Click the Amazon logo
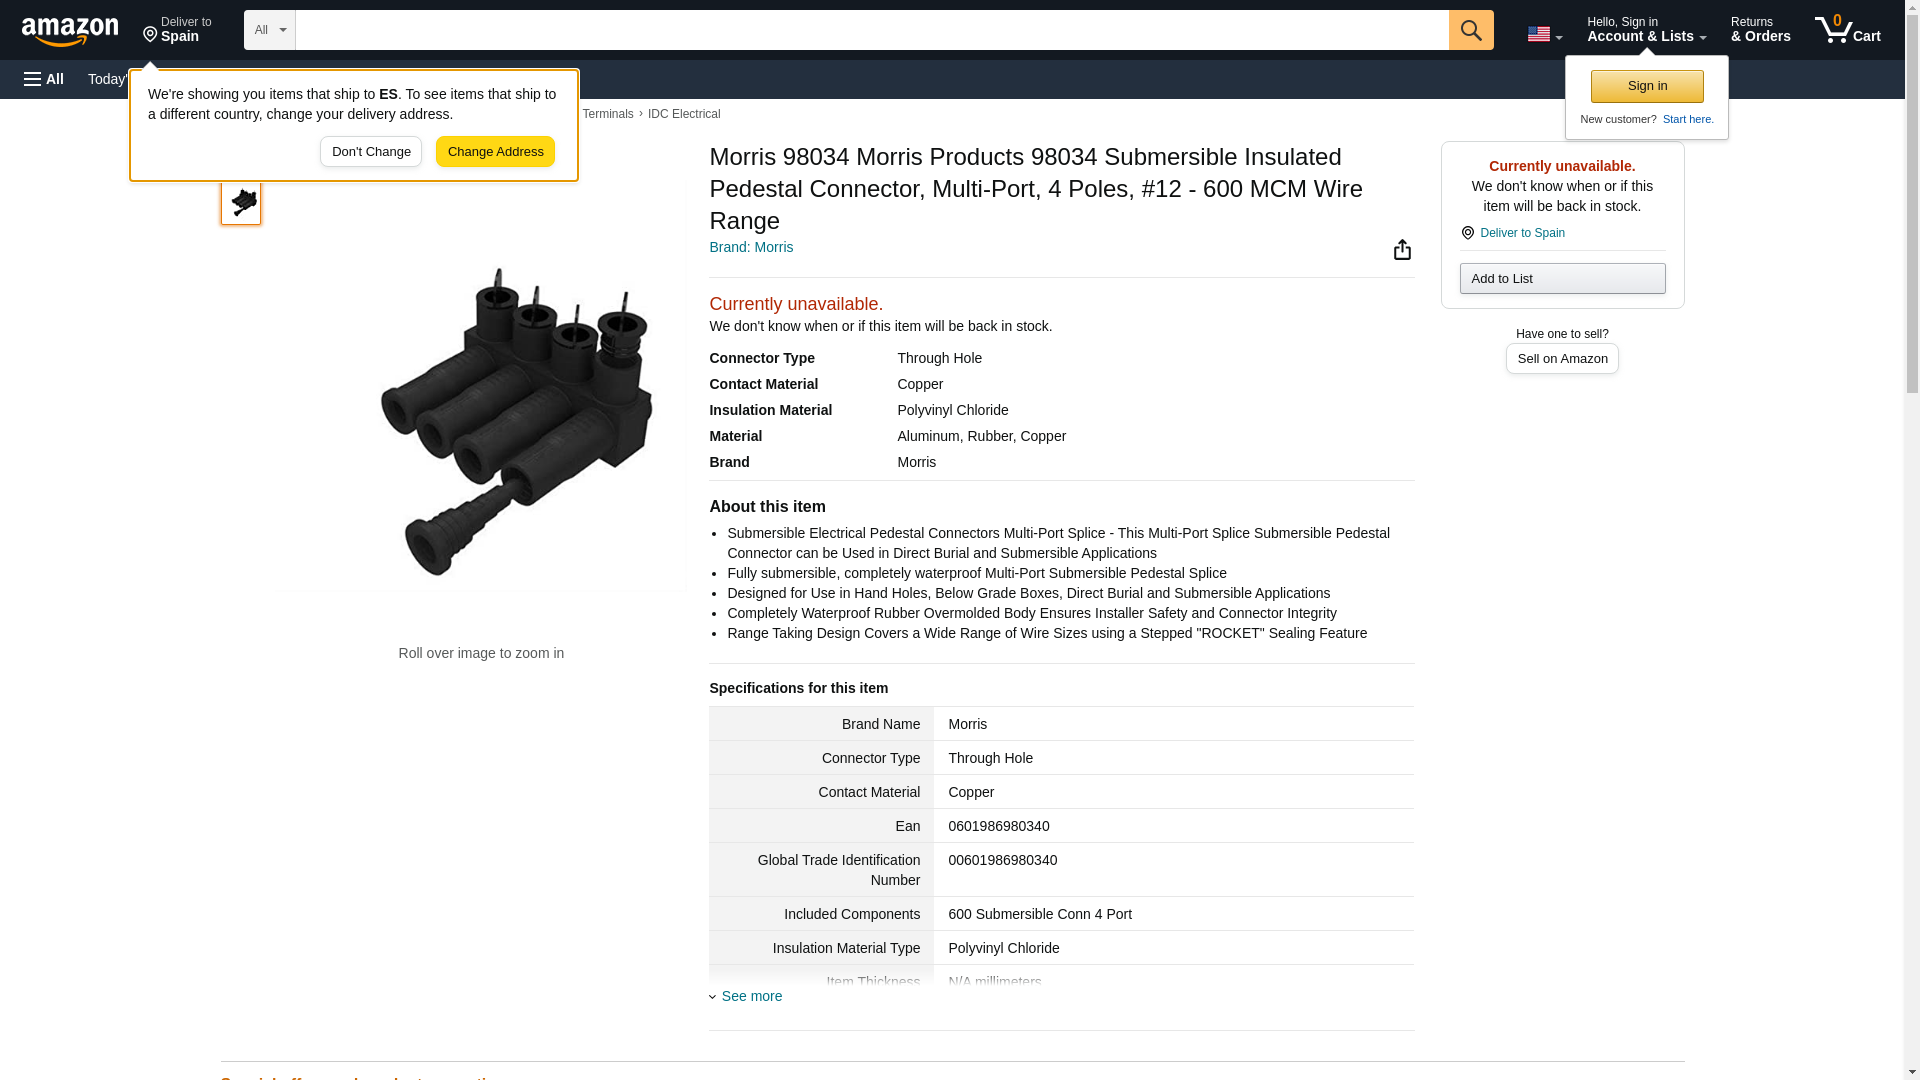The width and height of the screenshot is (1920, 1080). click(x=70, y=31)
